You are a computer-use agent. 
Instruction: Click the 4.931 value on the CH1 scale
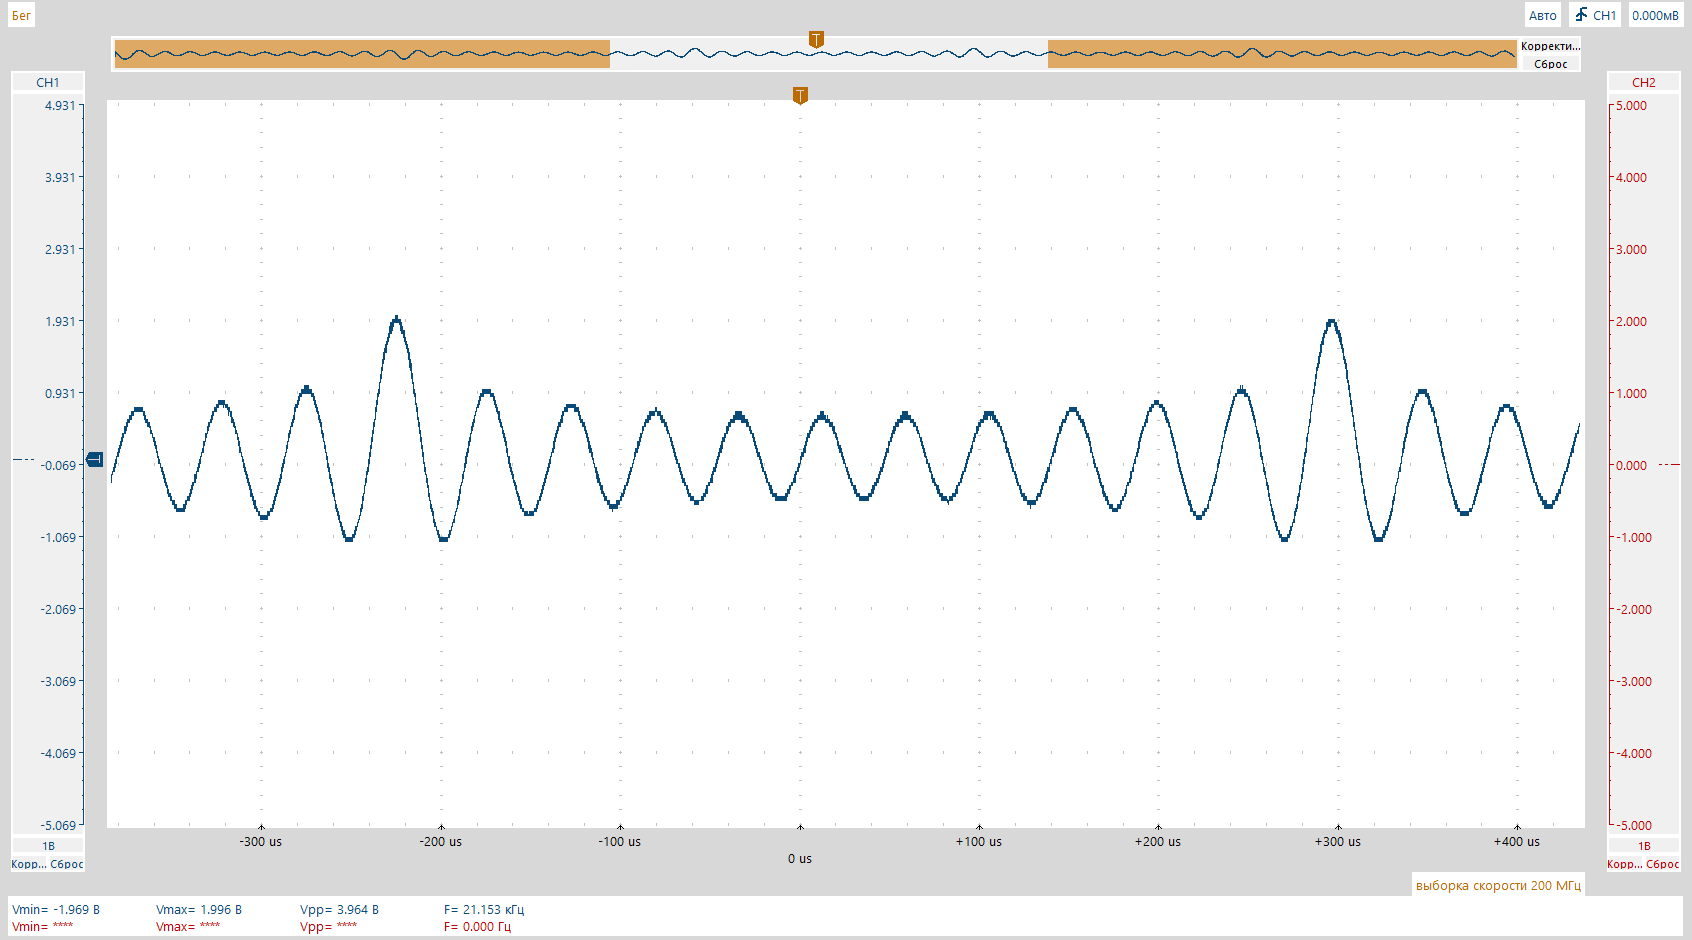[60, 105]
